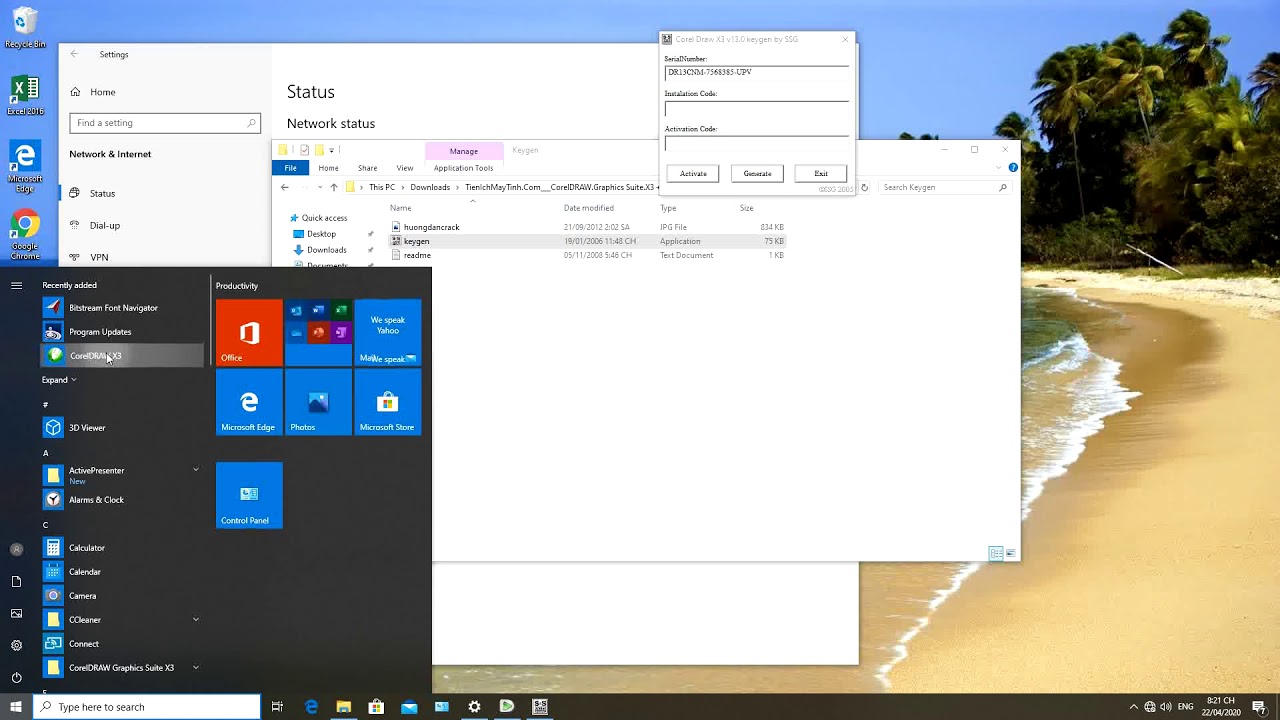The width and height of the screenshot is (1280, 720).
Task: Select the huongdancrack JPG file
Action: [x=588, y=227]
